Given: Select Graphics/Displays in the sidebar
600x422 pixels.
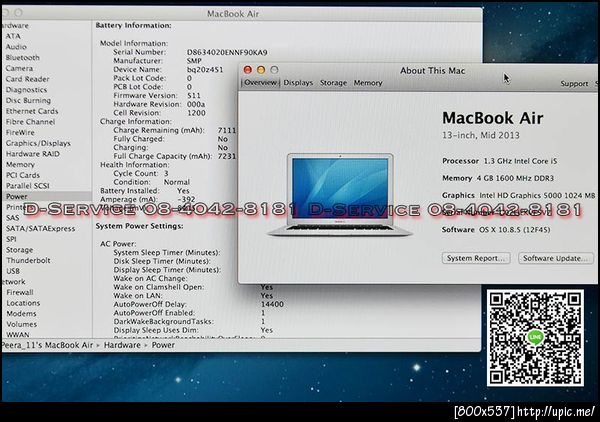Looking at the screenshot, I should coord(38,143).
